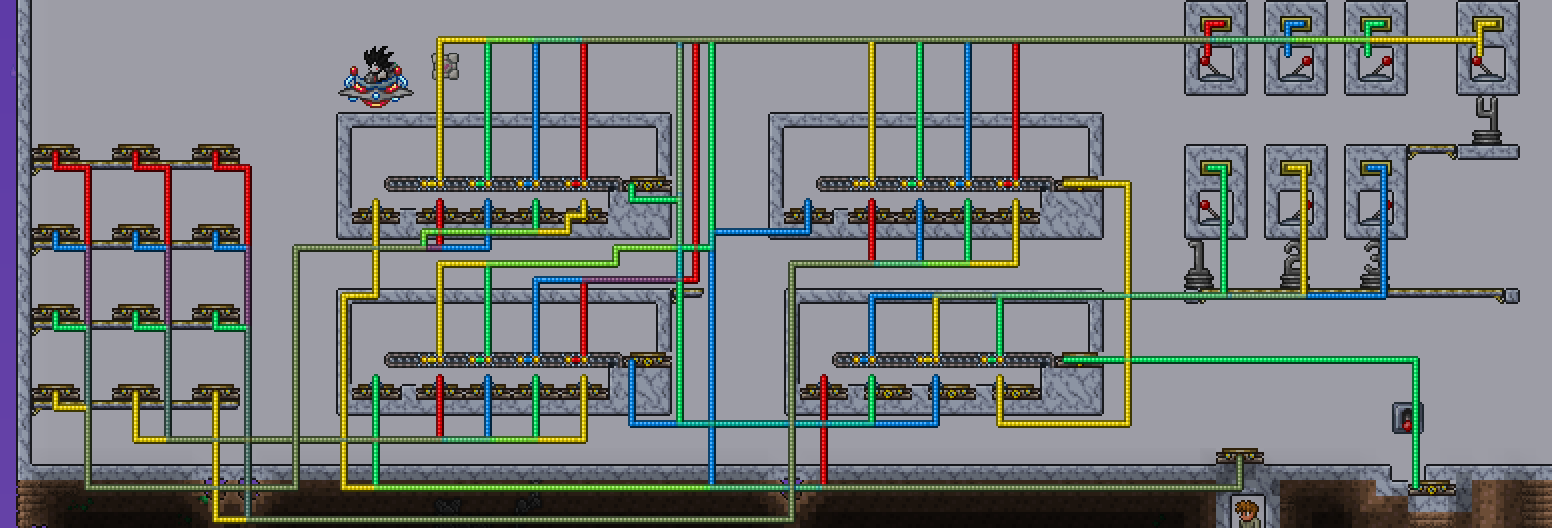This screenshot has height=528, width=1552.
Task: Click red-wired teleporter under the lower-right conveyor
Action: pos(824,393)
